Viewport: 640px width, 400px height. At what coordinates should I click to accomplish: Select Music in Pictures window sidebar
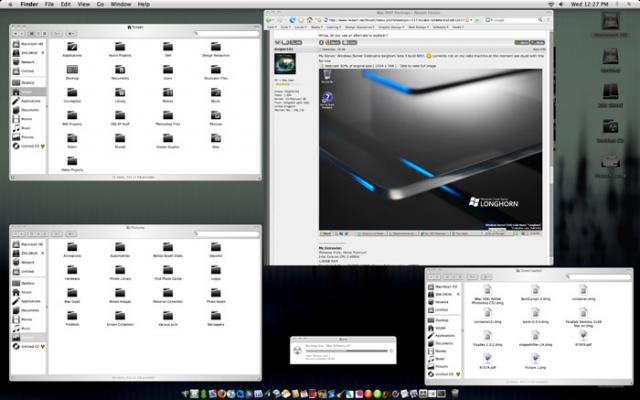pos(28,328)
